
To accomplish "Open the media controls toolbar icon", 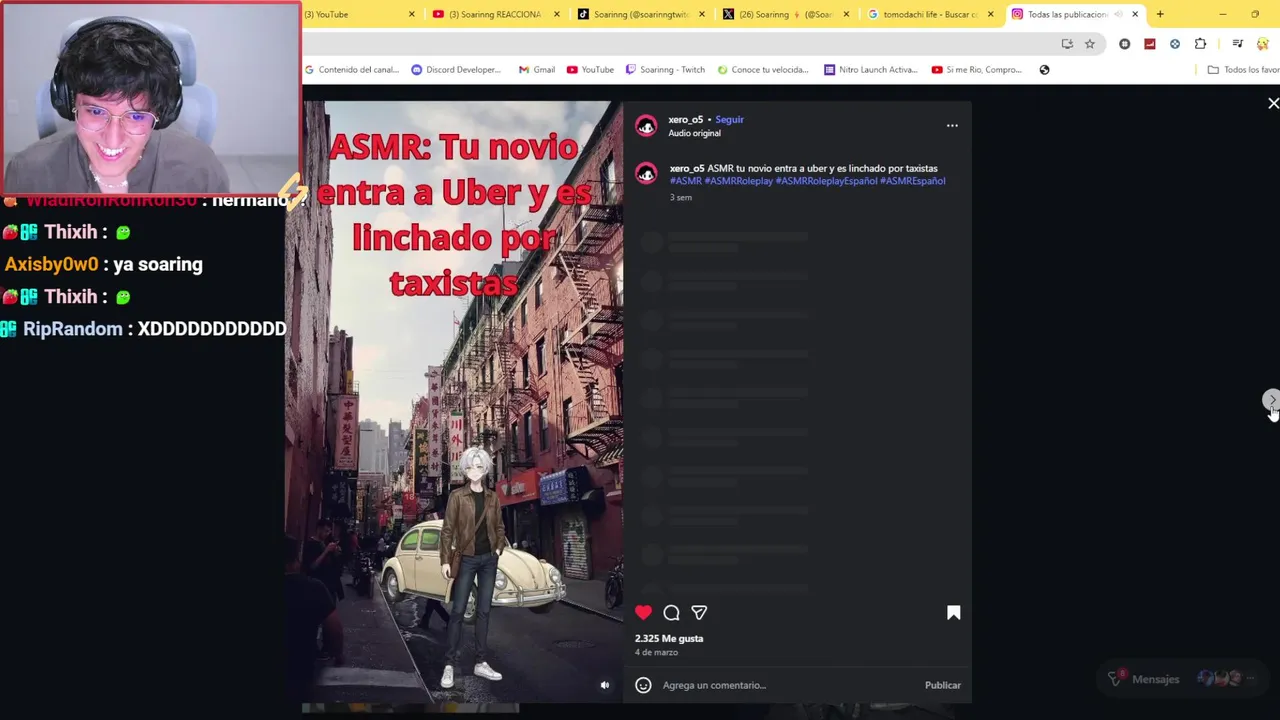I will (1237, 44).
